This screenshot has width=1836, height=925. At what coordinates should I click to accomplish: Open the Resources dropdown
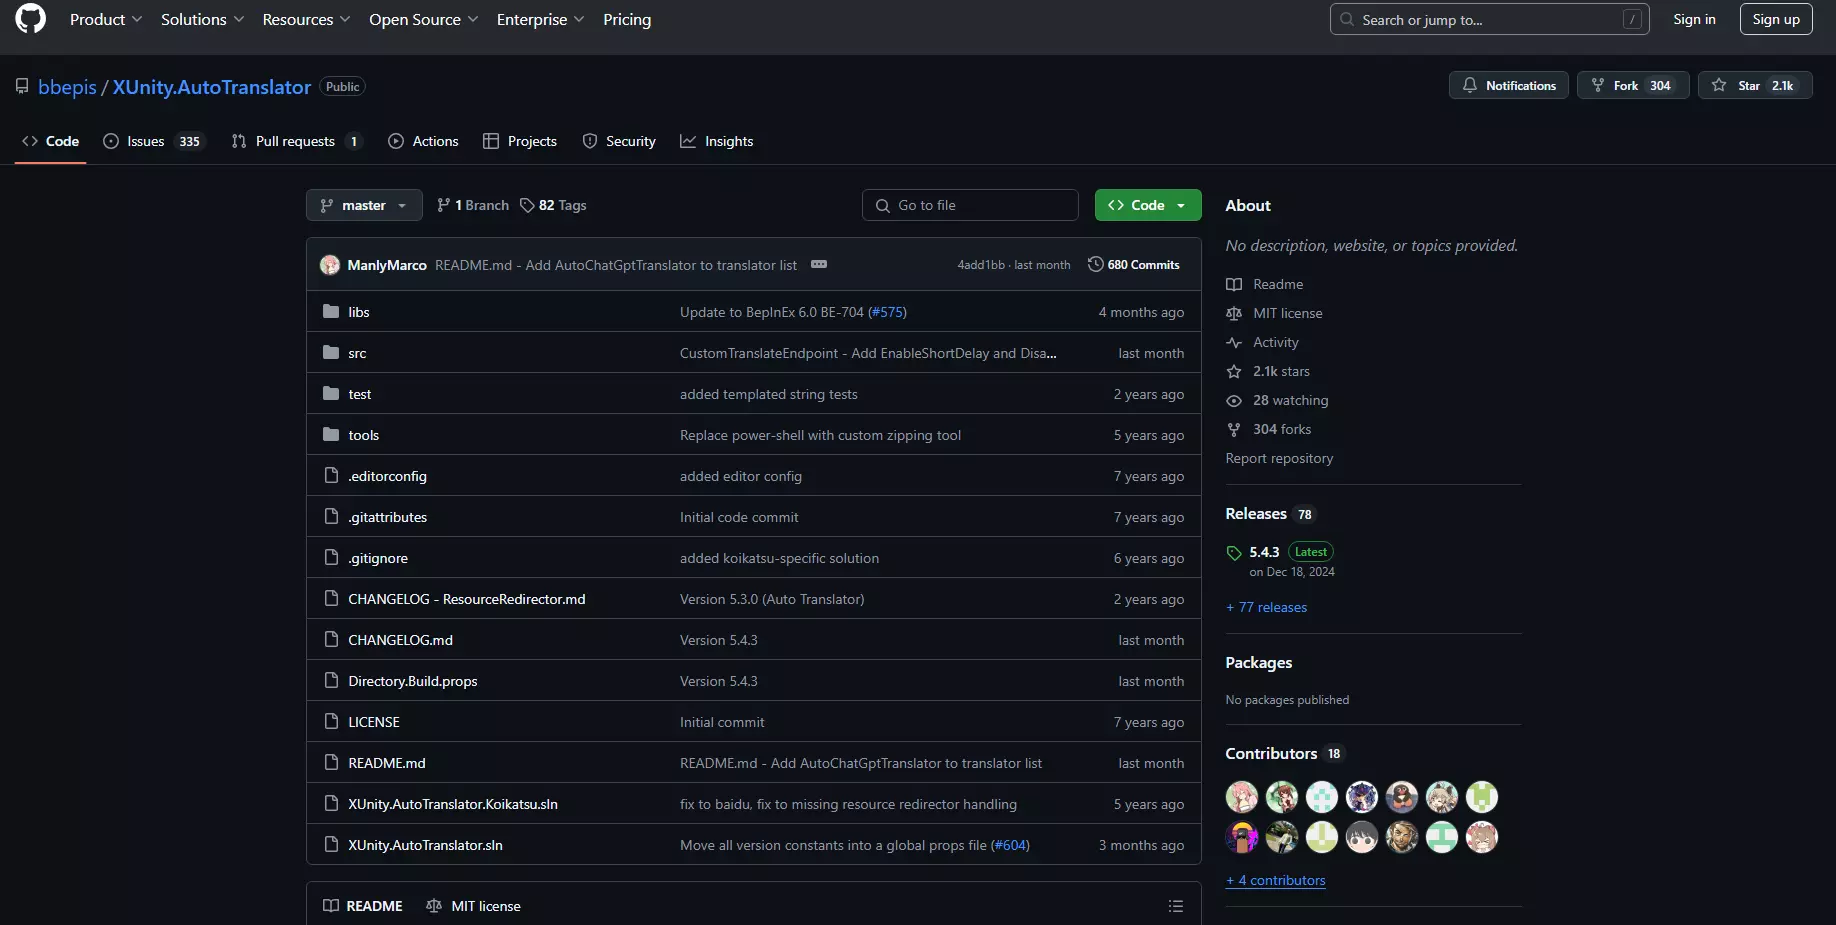[306, 19]
